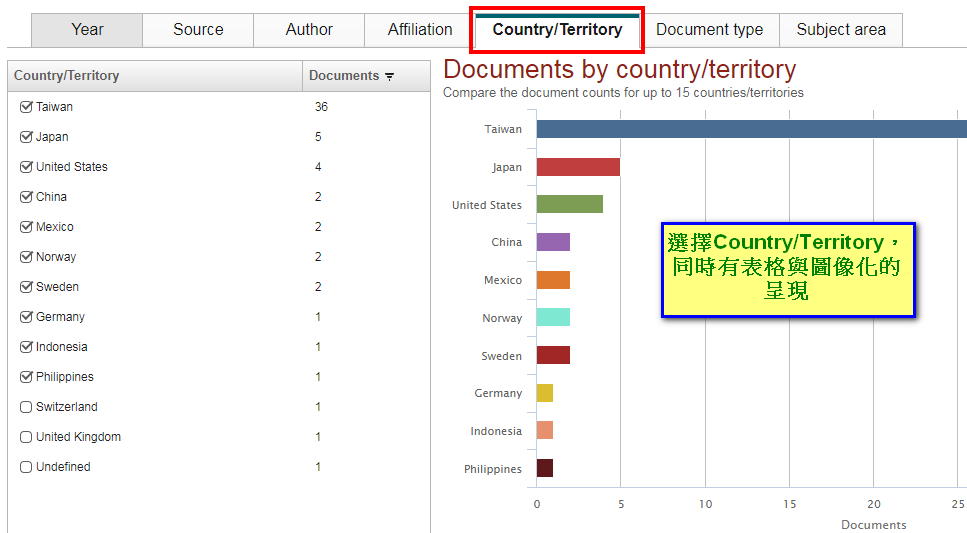Click the Documents x-axis title

[874, 524]
